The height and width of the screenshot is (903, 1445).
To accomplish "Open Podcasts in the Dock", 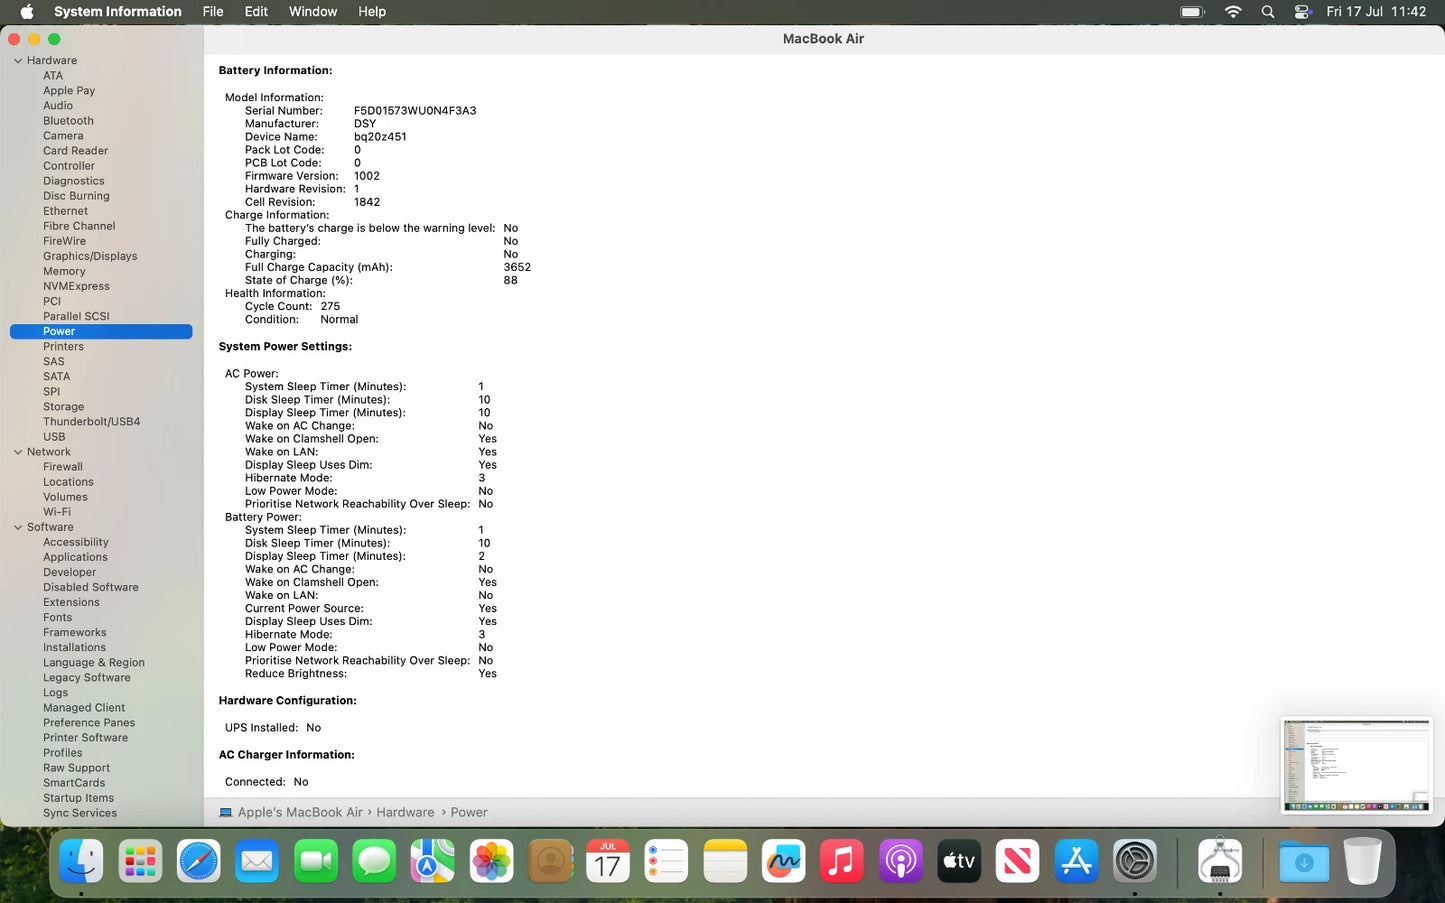I will click(x=901, y=860).
